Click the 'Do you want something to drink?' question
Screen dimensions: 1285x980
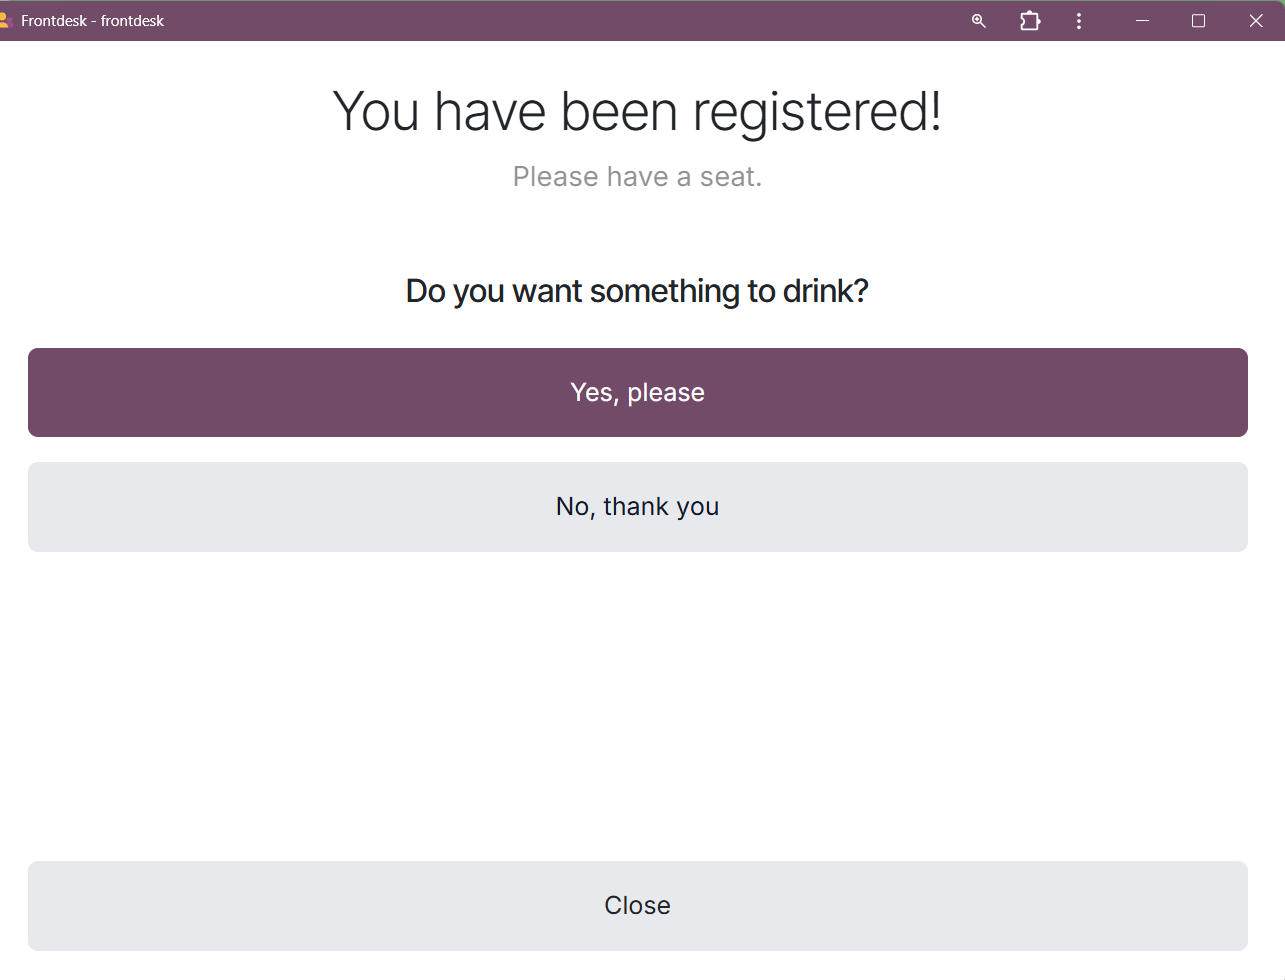637,291
